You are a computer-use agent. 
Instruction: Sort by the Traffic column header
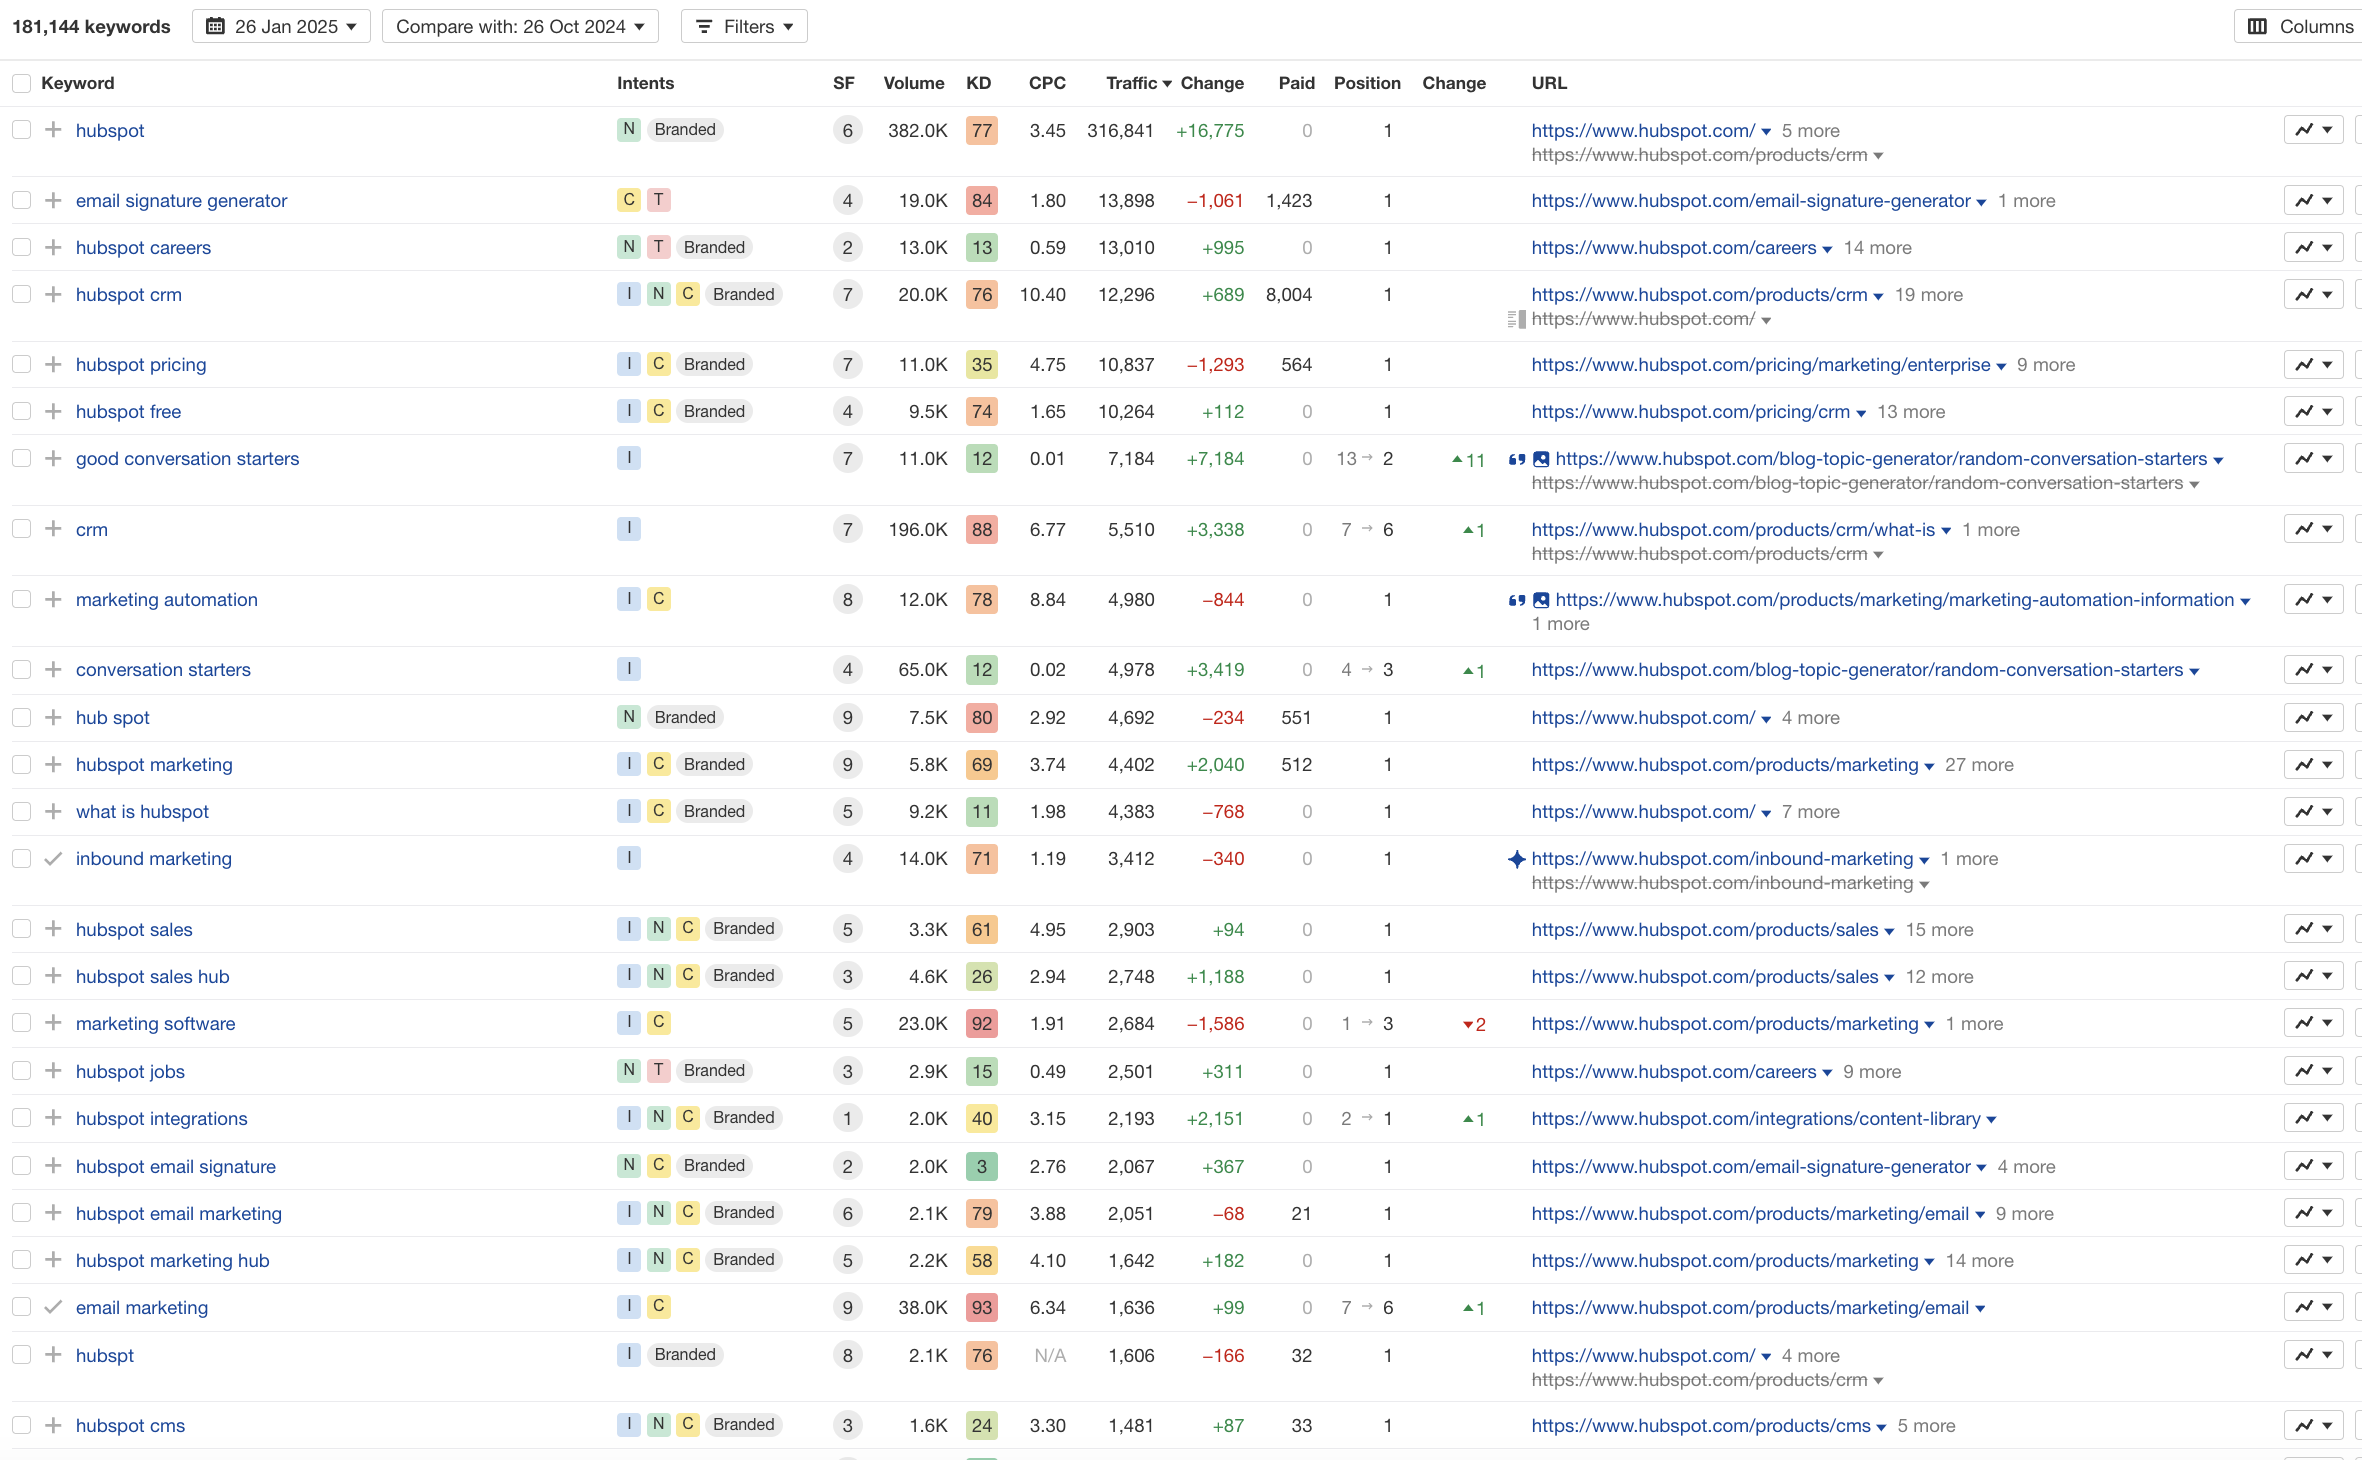pos(1138,83)
